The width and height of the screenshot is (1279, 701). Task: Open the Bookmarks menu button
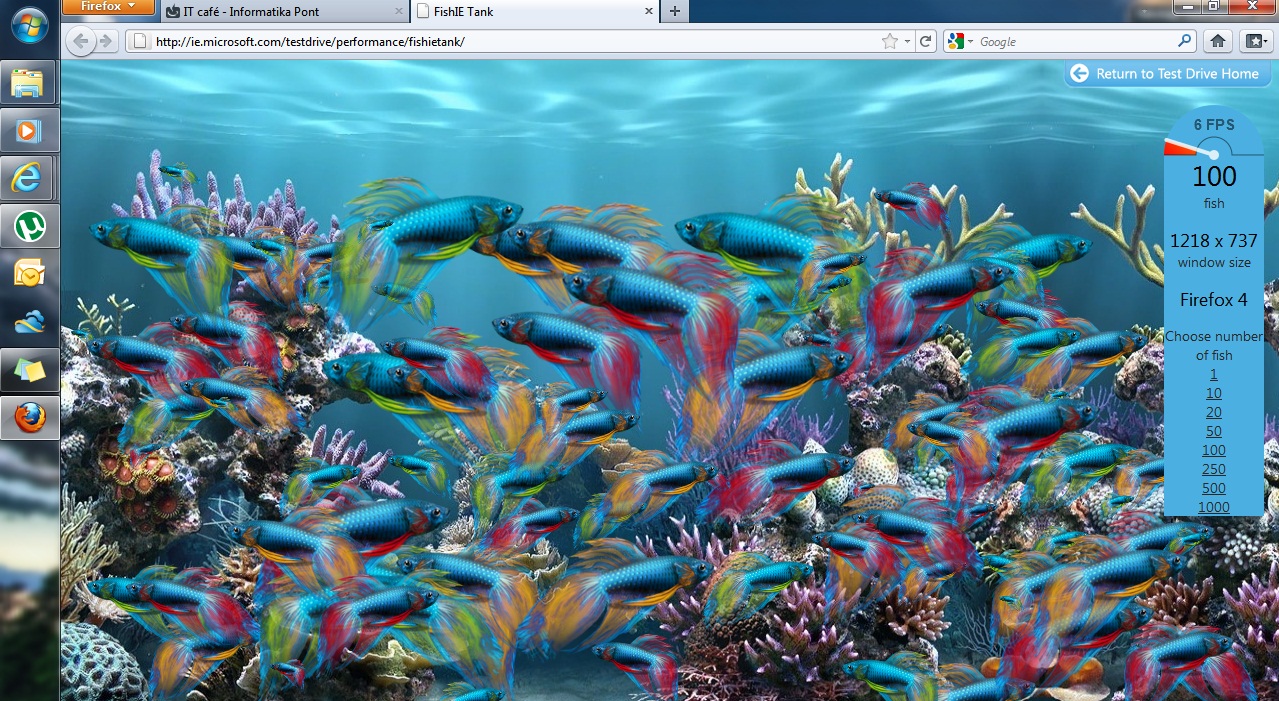point(1255,41)
